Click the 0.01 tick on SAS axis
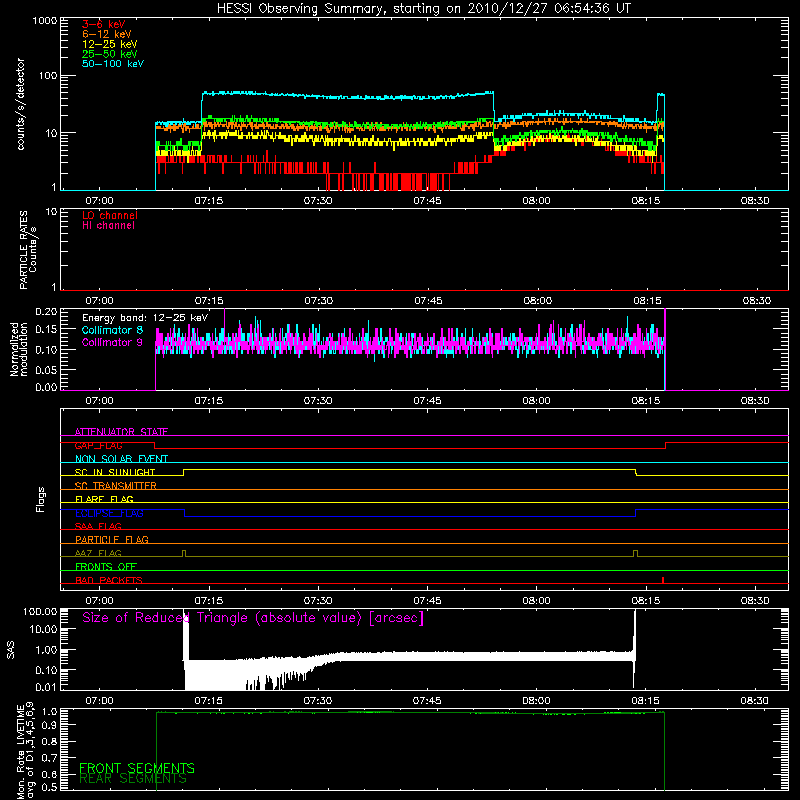Viewport: 800px width, 800px height. tap(46, 687)
